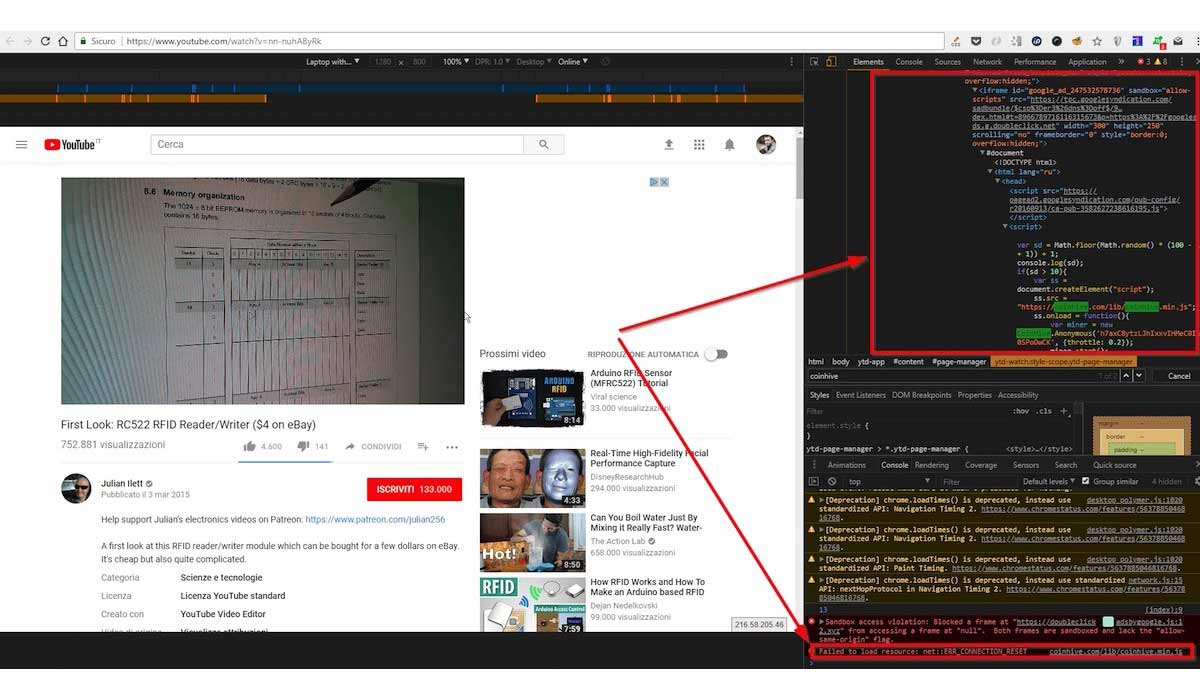Reload the page with browser refresh icon
This screenshot has height=700, width=1200.
click(46, 41)
